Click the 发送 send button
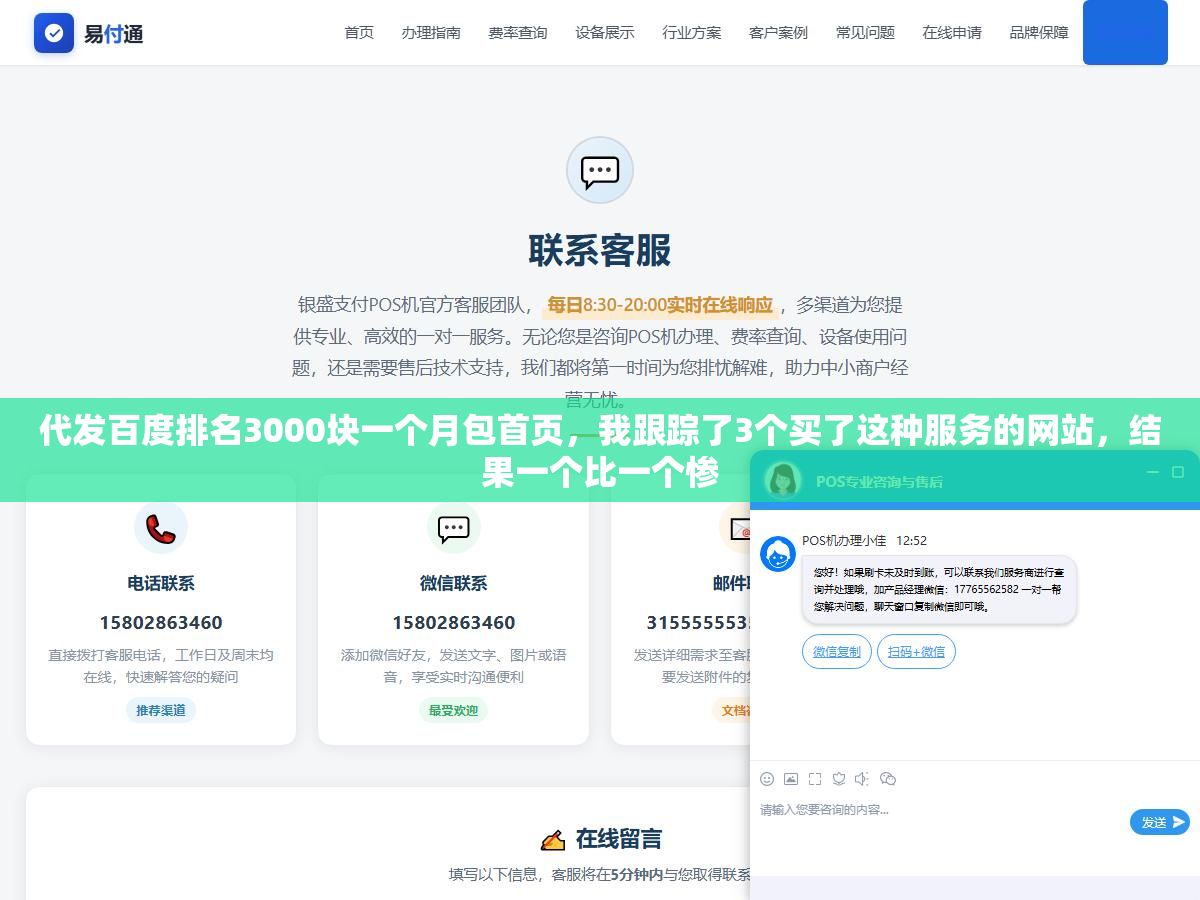1200x900 pixels. pos(1160,822)
